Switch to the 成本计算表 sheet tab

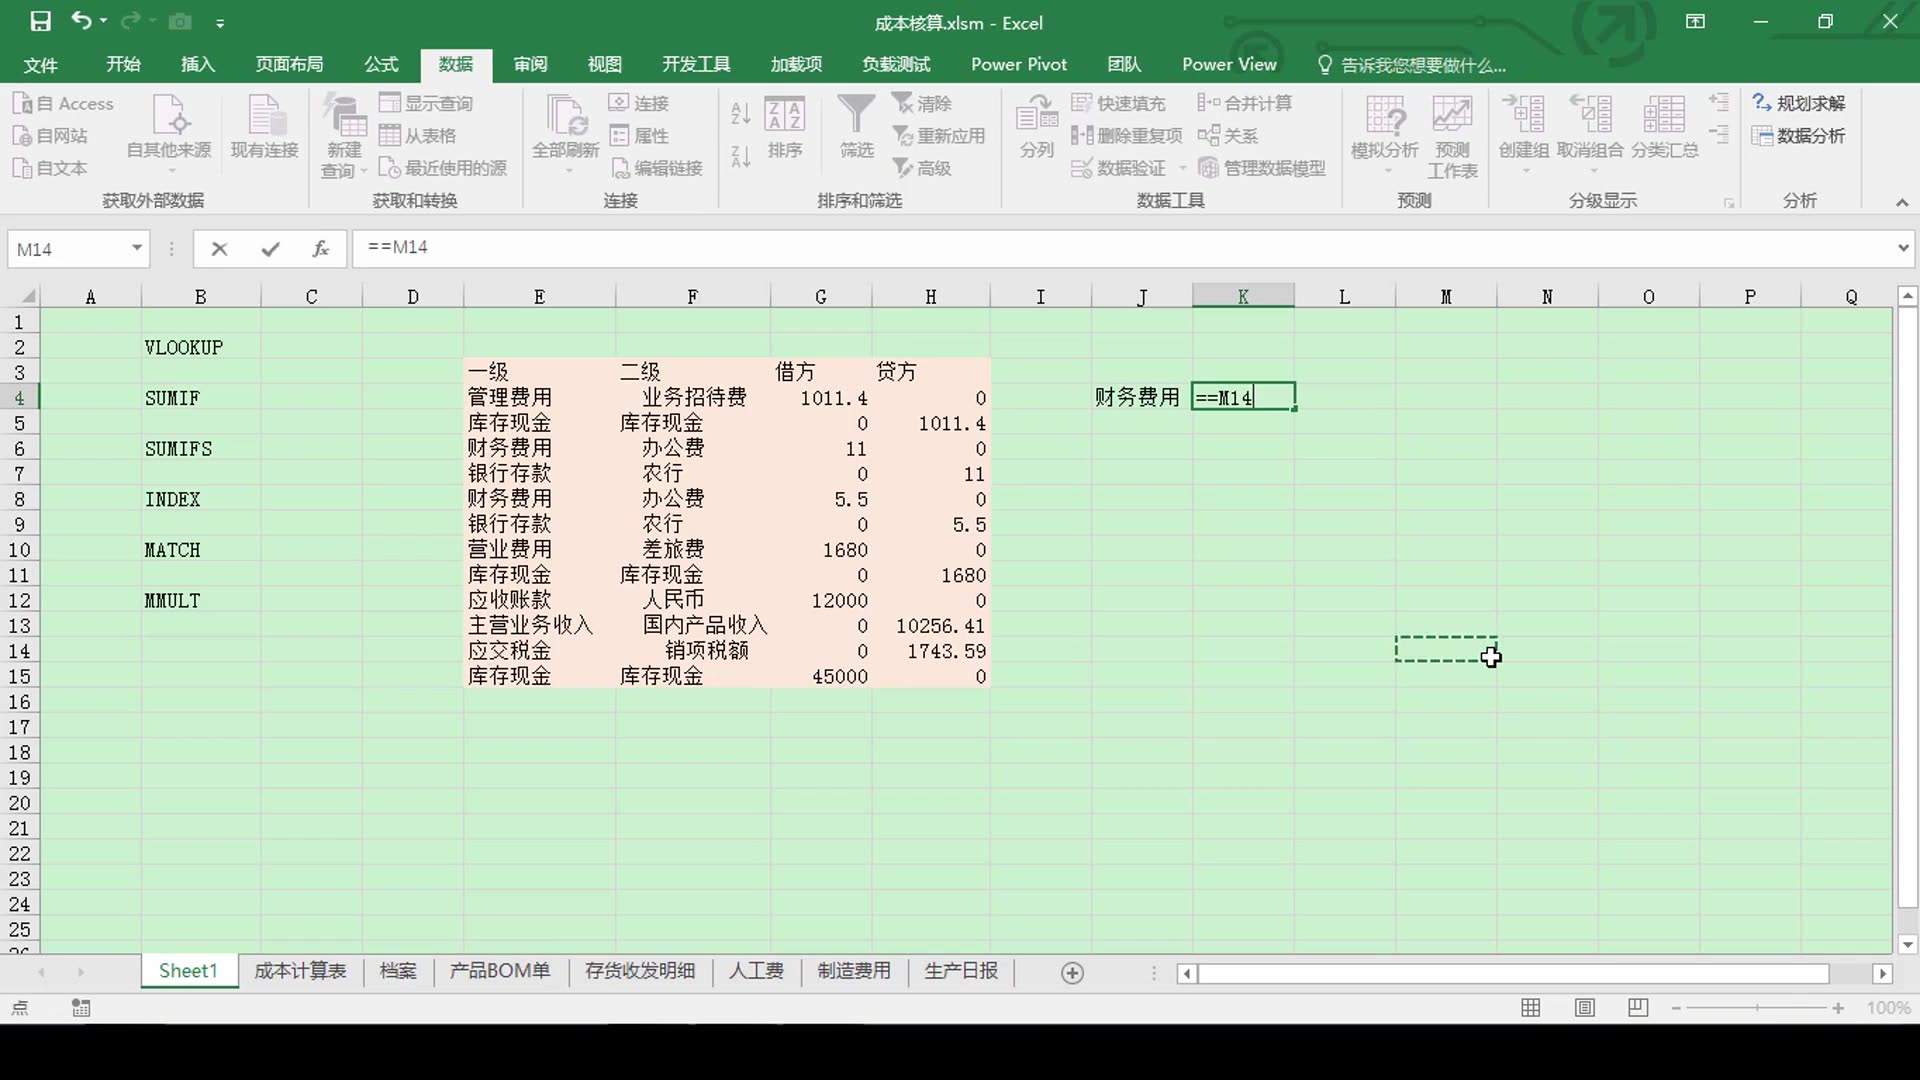click(298, 972)
